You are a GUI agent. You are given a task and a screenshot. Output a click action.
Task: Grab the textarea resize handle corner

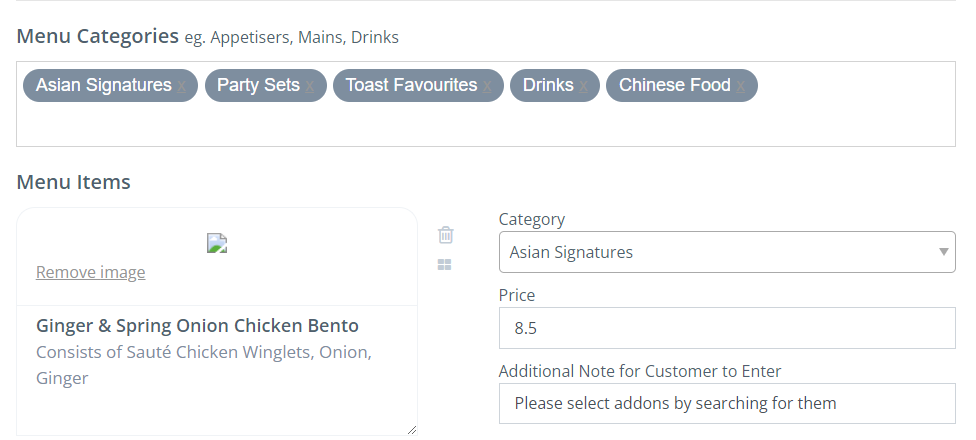(412, 430)
